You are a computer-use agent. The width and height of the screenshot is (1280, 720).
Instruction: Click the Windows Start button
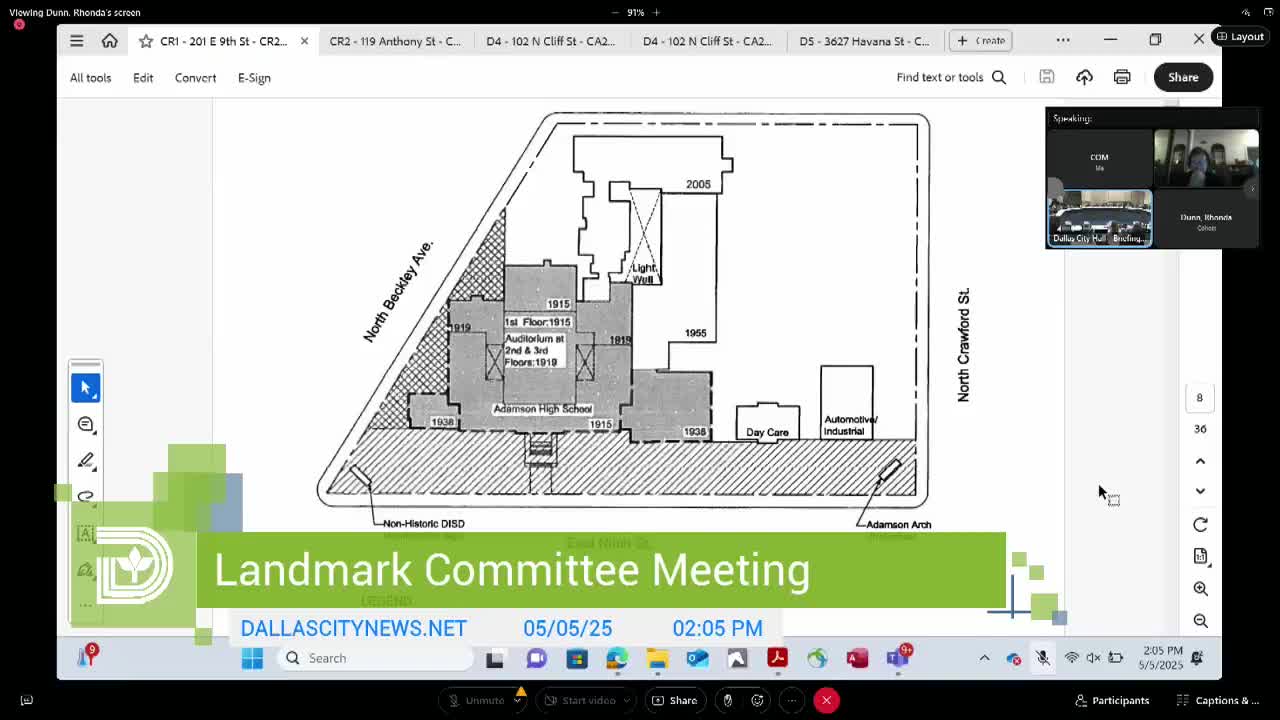tap(252, 658)
